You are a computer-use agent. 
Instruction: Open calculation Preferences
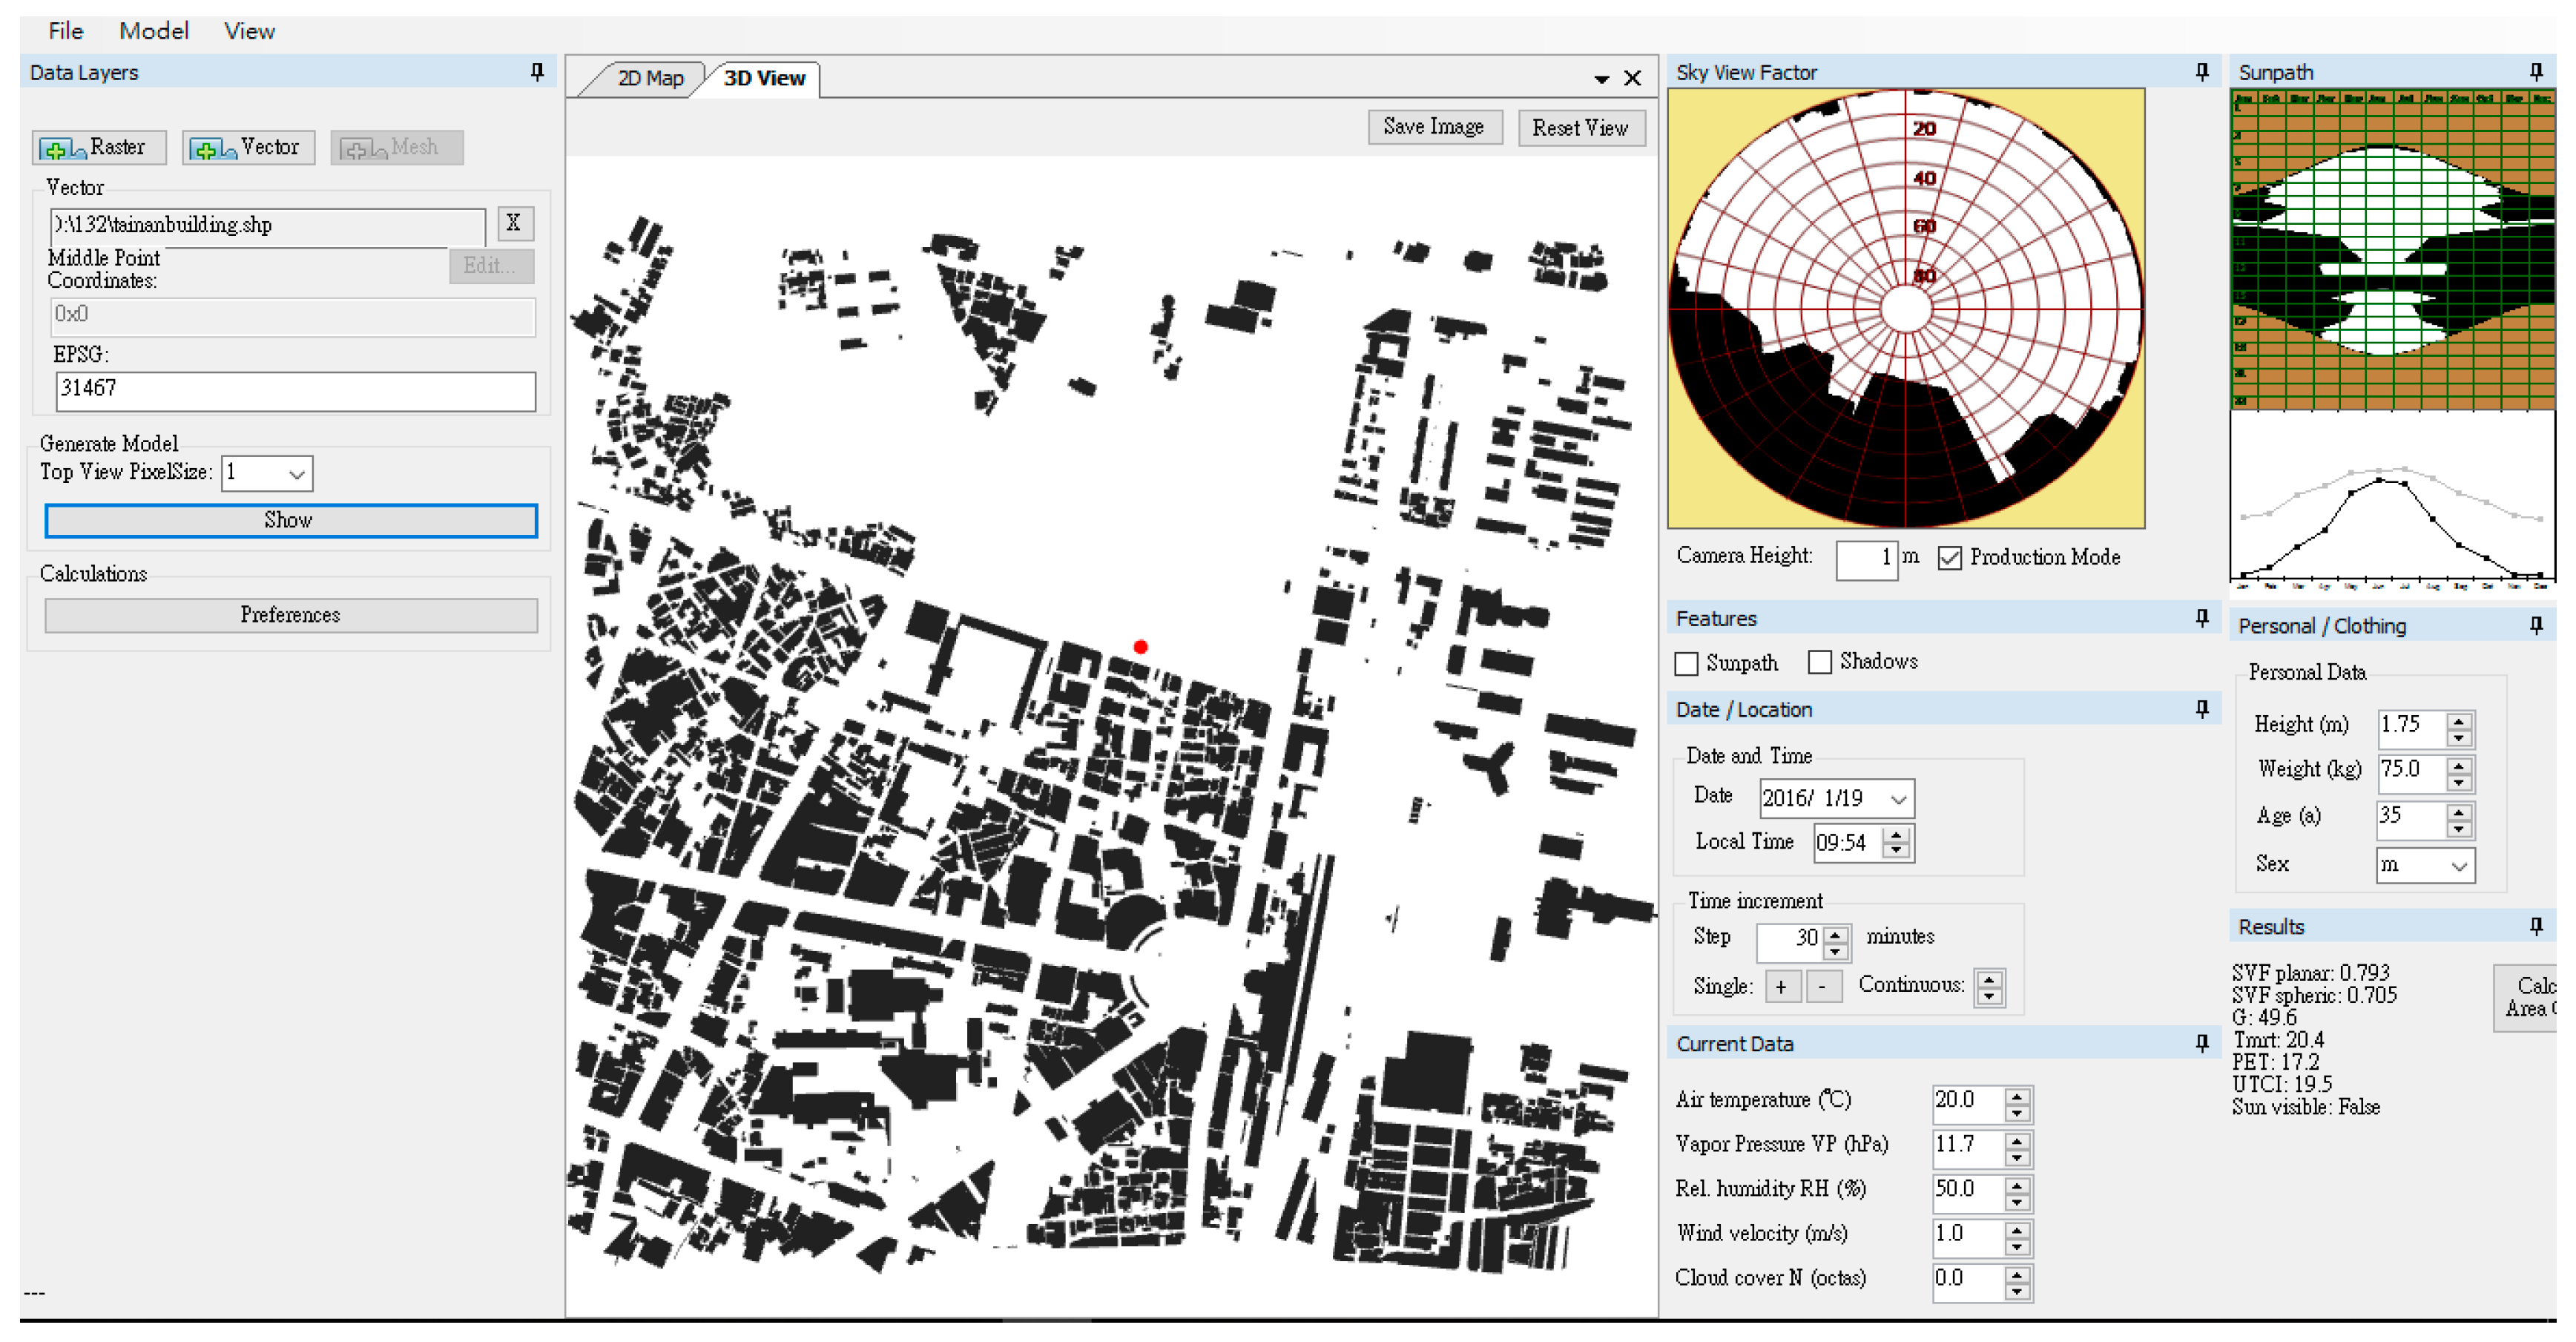click(290, 615)
